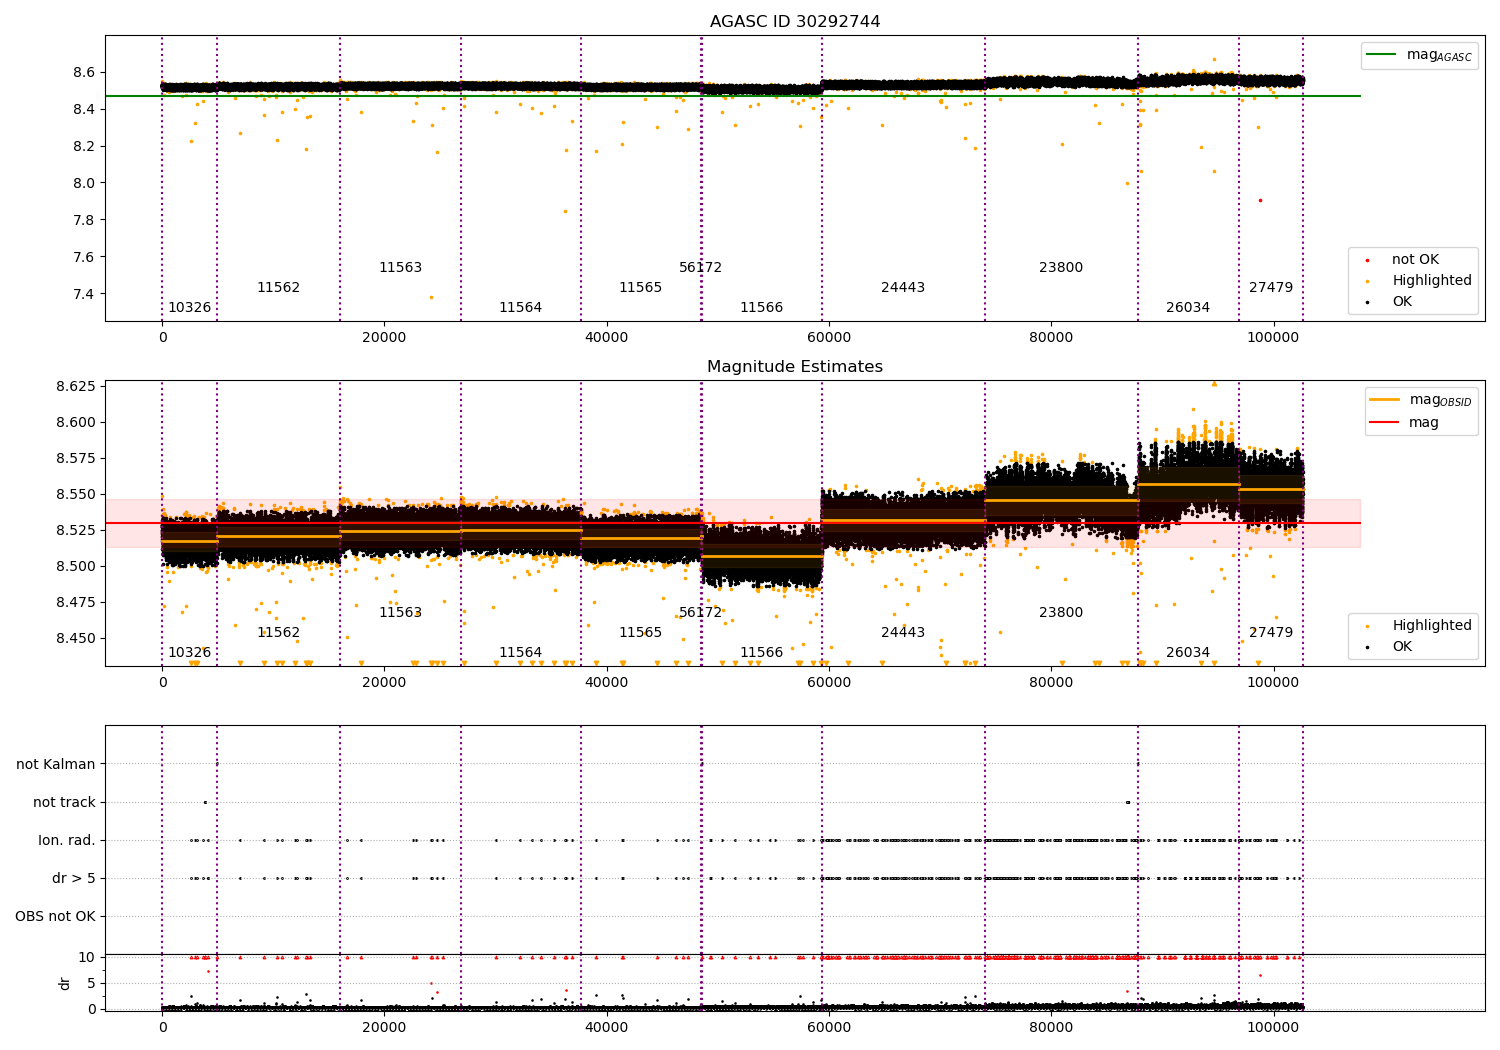Click the 8.625 y-axis tick in middle plot

click(74, 386)
